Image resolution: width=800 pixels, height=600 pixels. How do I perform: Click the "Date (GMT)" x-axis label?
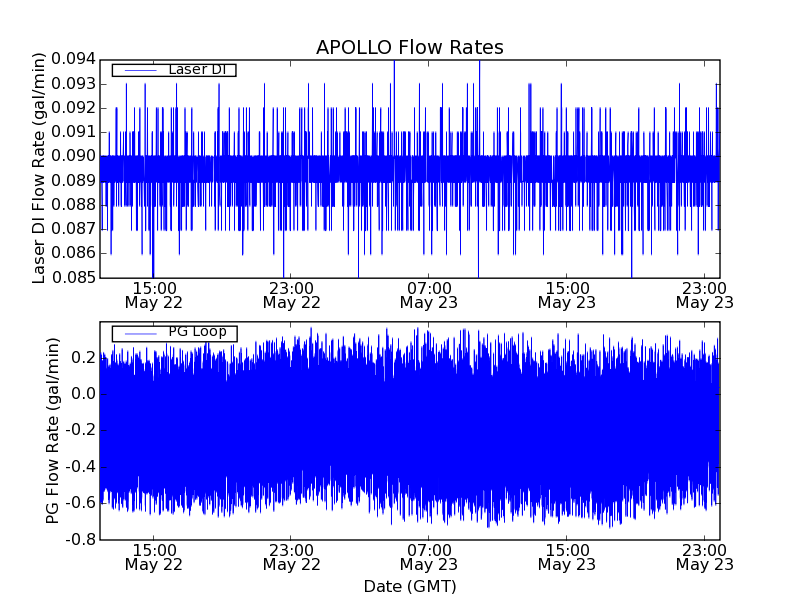tap(409, 586)
